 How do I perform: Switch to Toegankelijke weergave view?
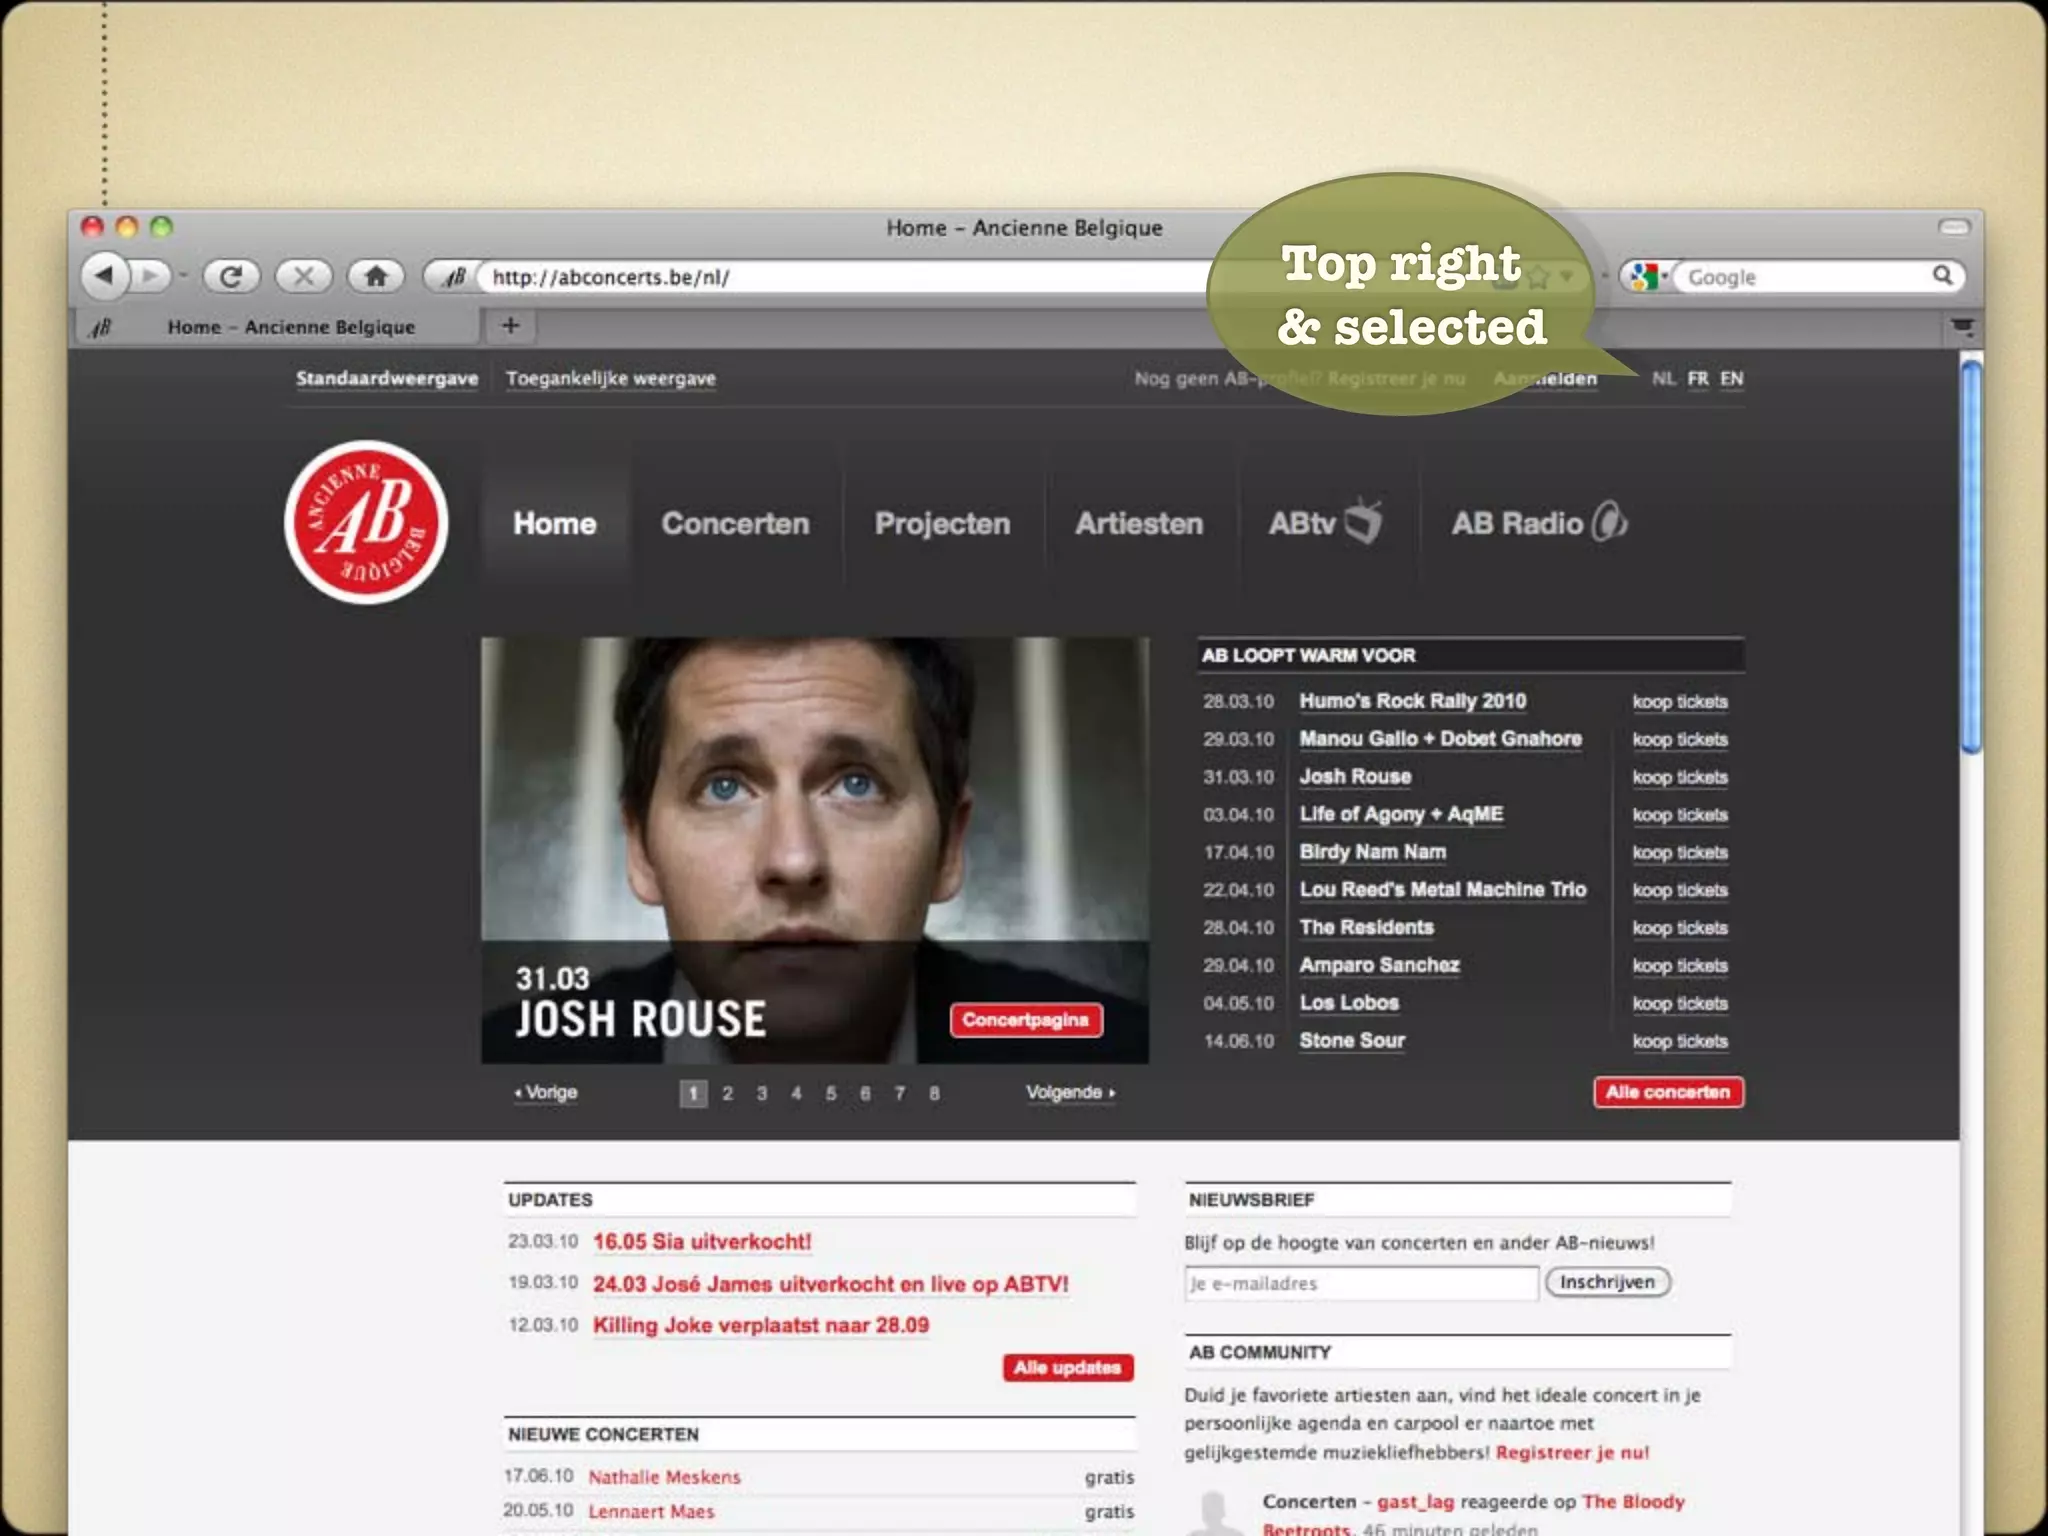click(610, 378)
